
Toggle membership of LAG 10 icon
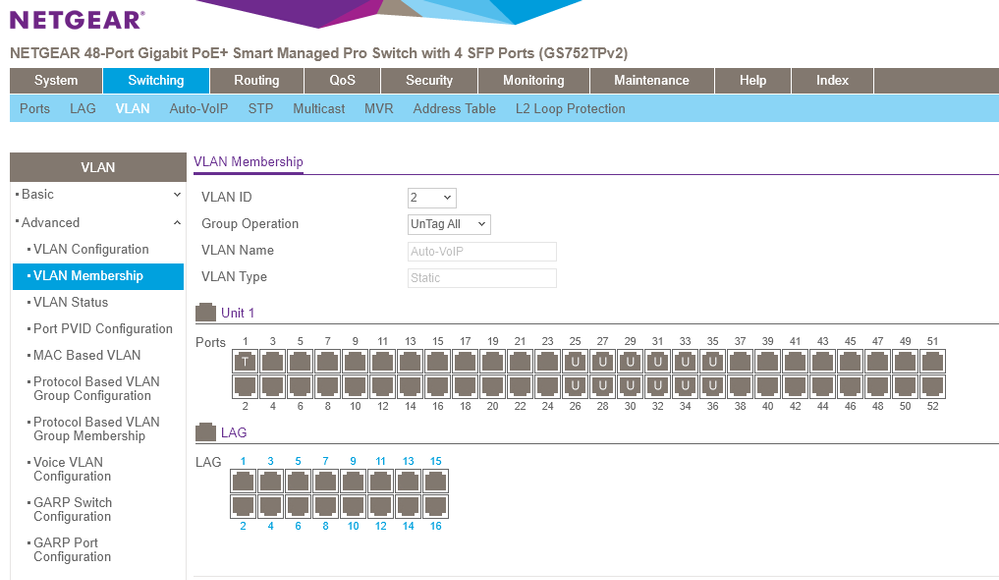point(353,506)
